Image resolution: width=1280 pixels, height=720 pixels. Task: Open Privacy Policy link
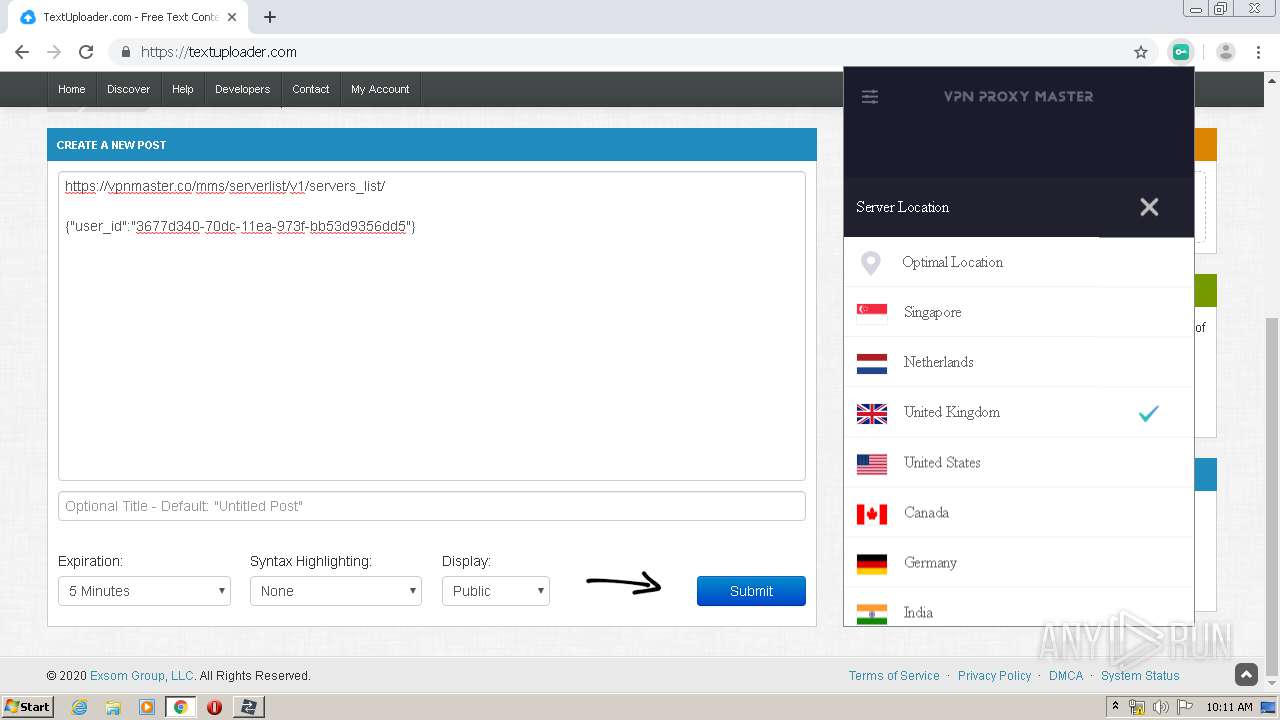tap(994, 676)
